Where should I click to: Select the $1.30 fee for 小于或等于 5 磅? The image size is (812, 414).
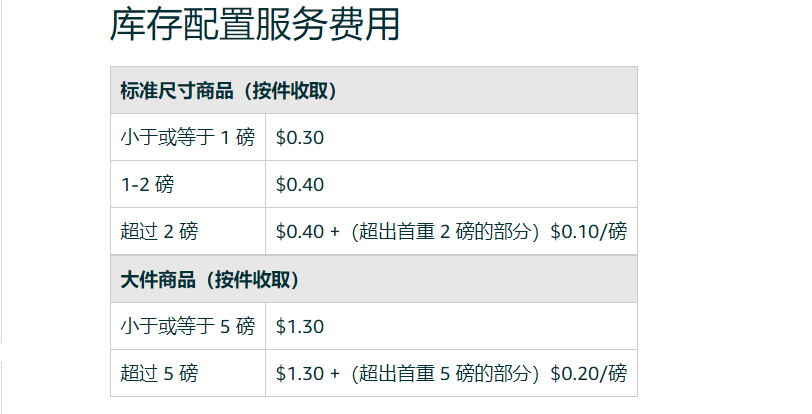(300, 326)
